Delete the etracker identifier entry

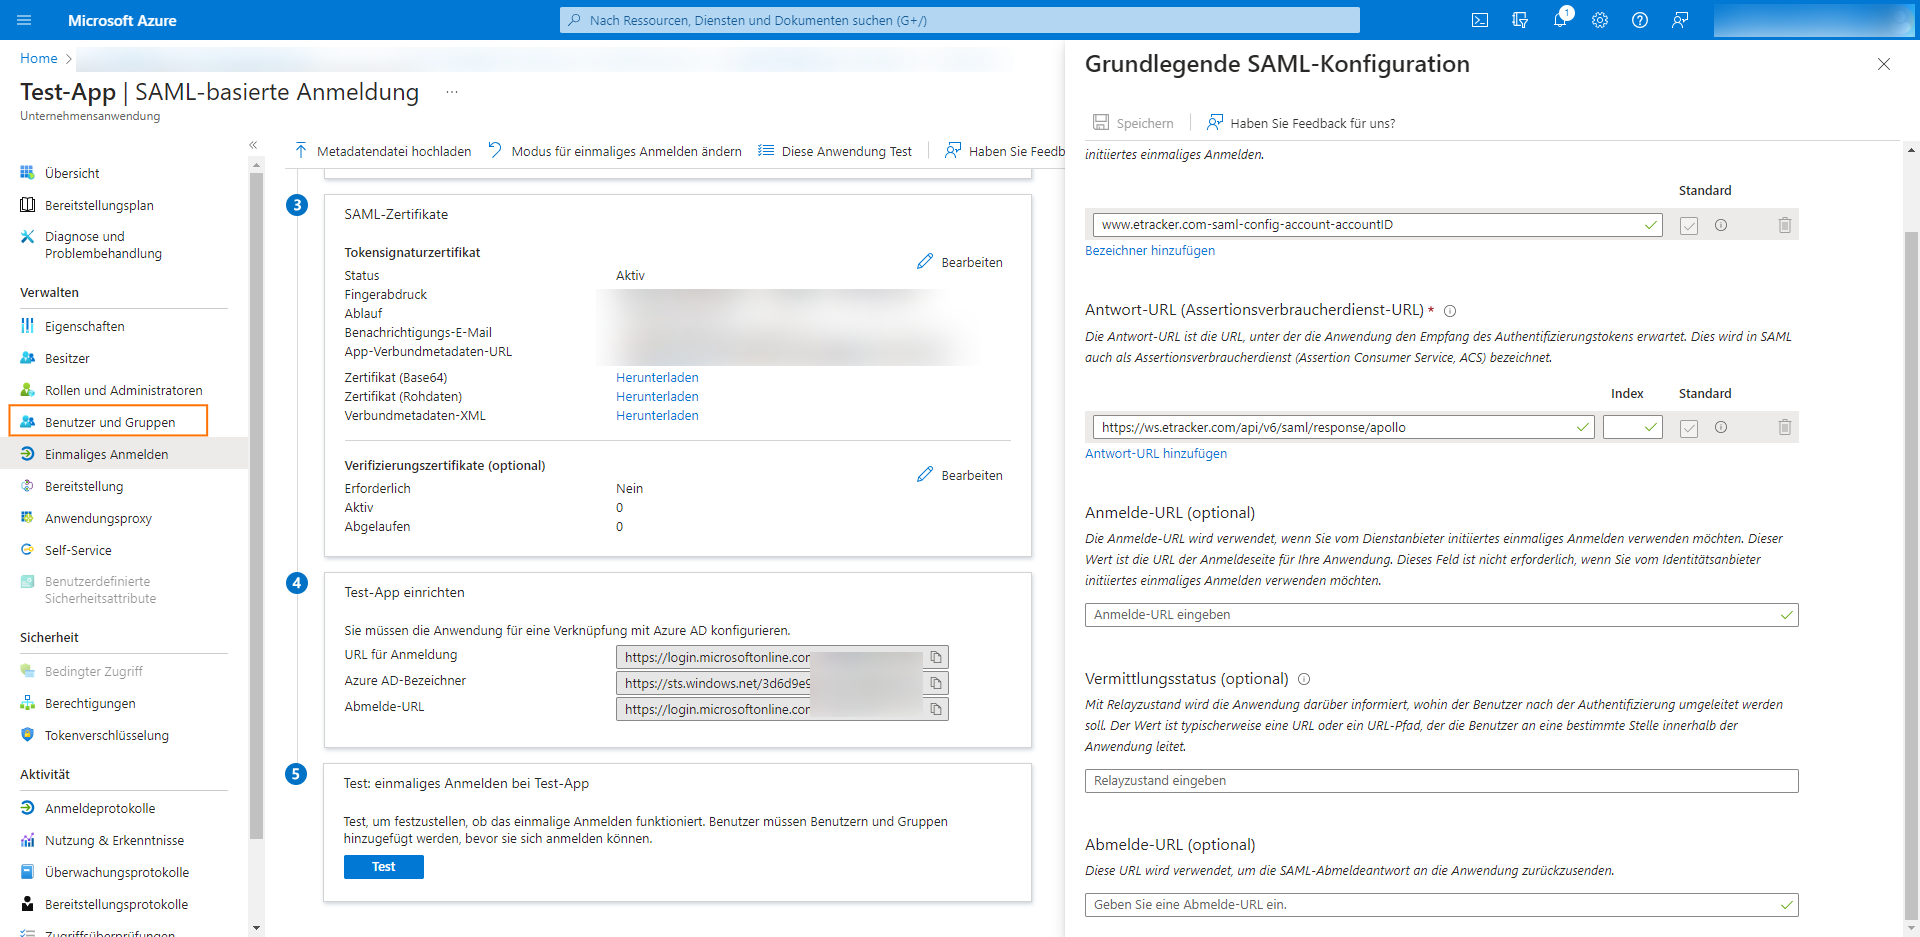pos(1785,225)
